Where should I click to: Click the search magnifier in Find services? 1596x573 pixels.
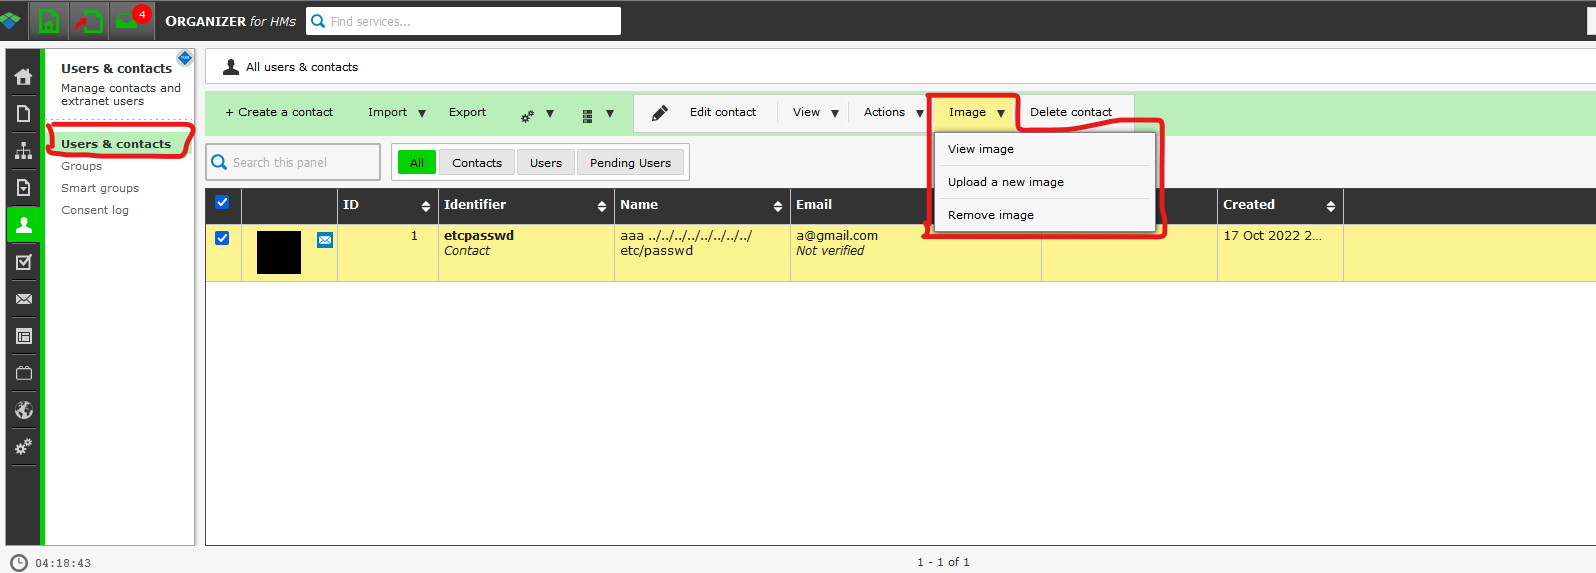pyautogui.click(x=318, y=21)
